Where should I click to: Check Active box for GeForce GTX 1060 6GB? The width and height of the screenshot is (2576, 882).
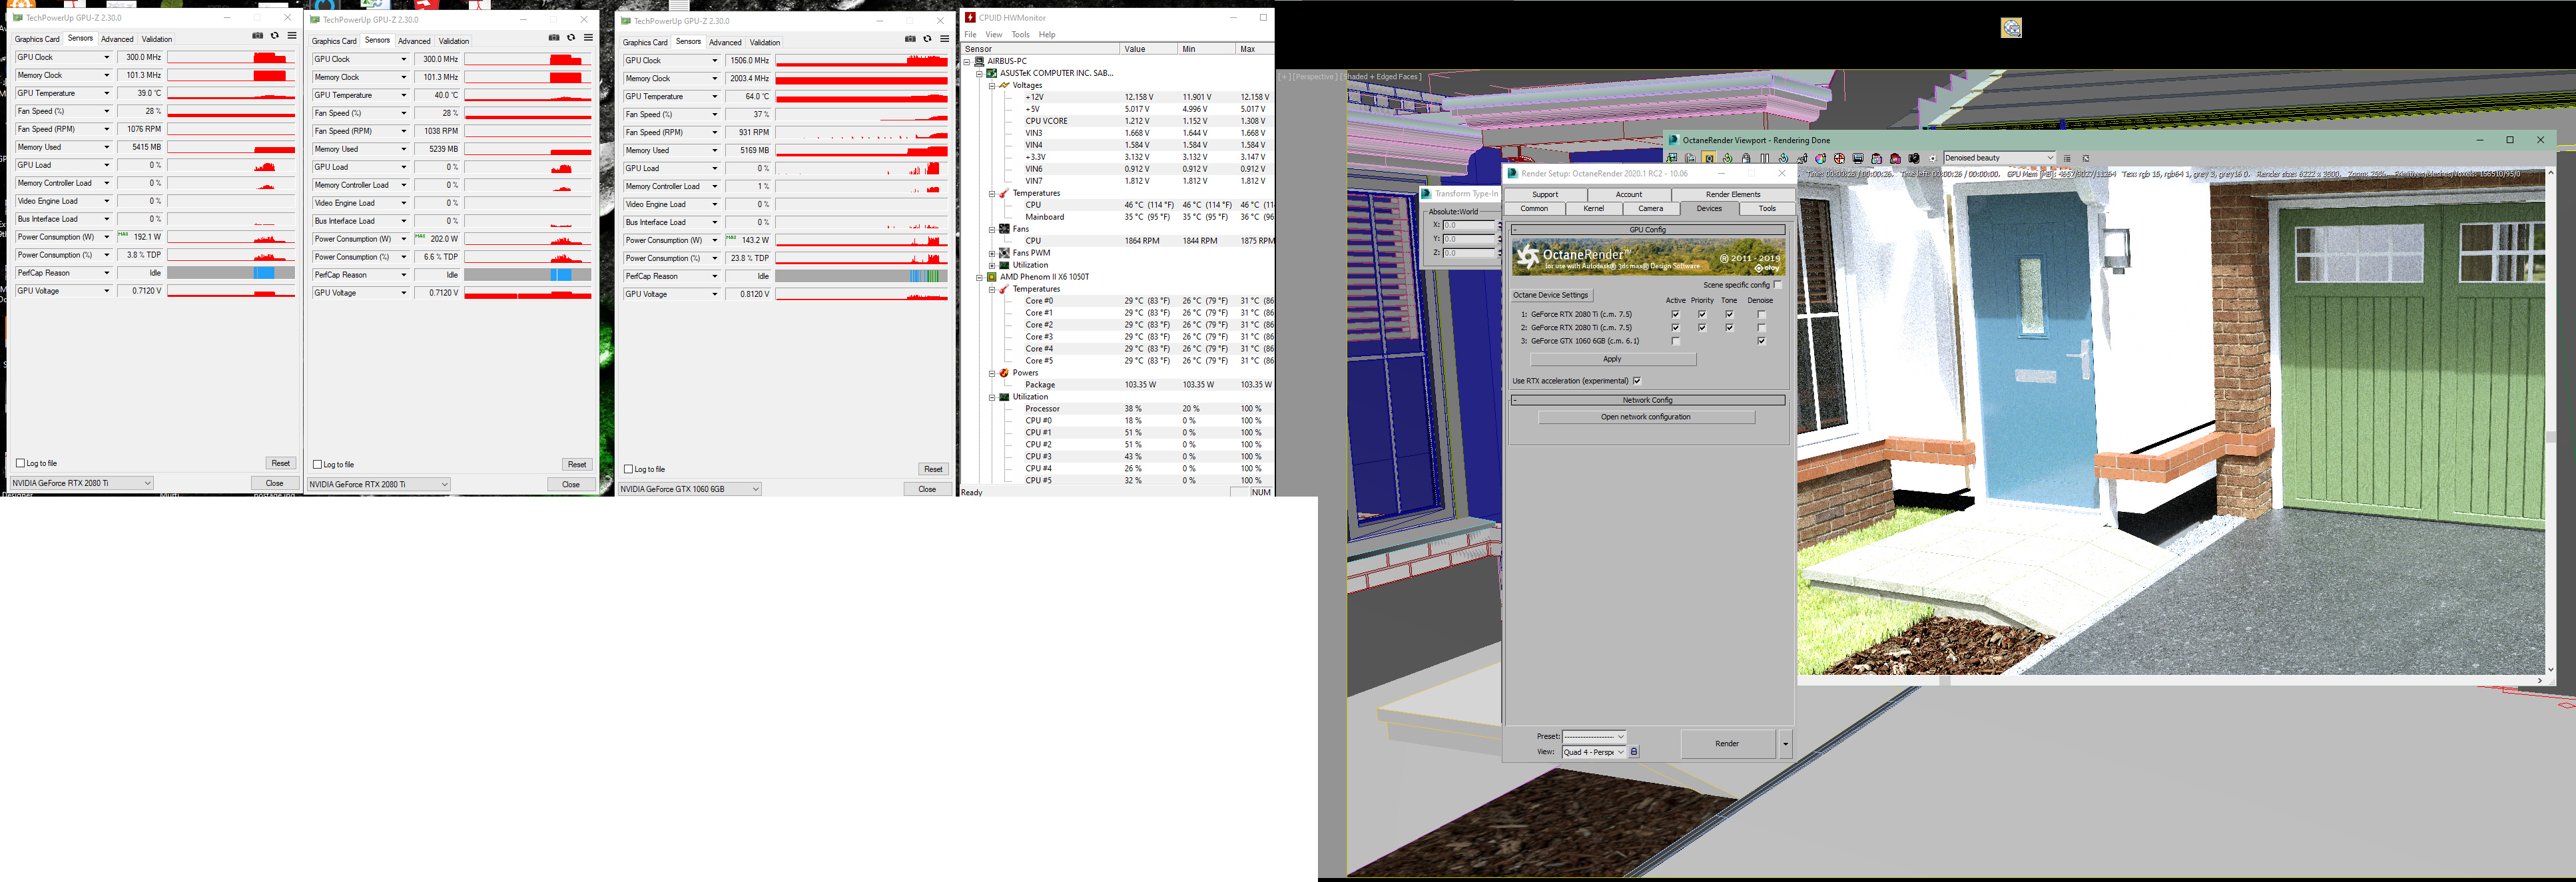pyautogui.click(x=1675, y=341)
